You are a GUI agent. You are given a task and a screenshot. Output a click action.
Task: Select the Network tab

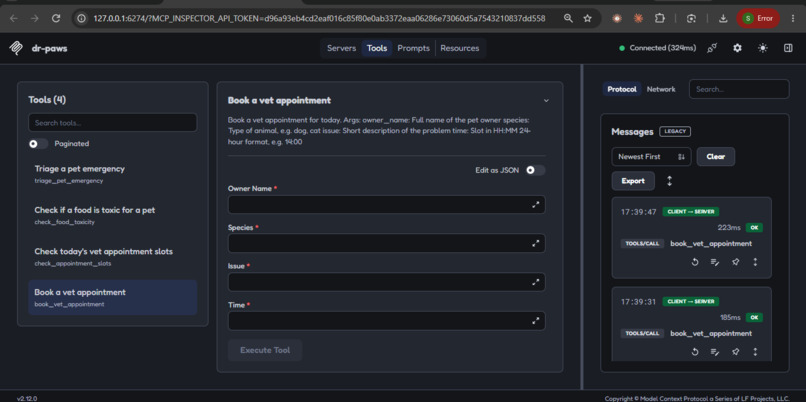point(661,89)
